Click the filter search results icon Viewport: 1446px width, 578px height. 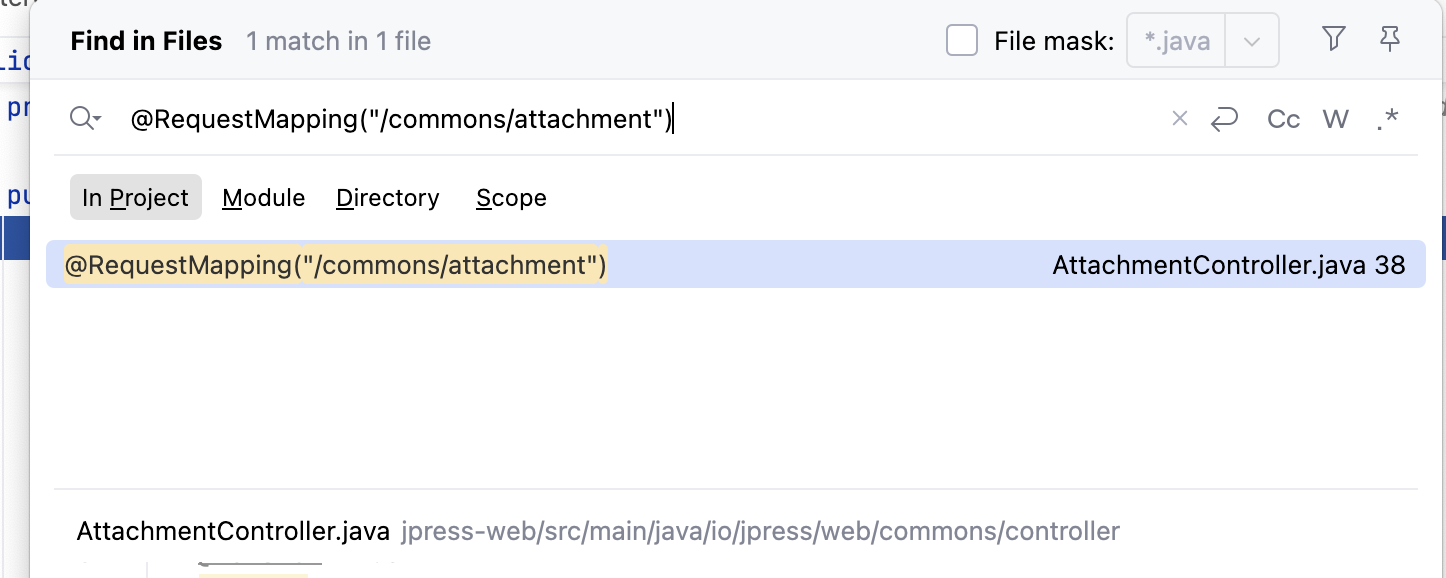[x=1333, y=40]
